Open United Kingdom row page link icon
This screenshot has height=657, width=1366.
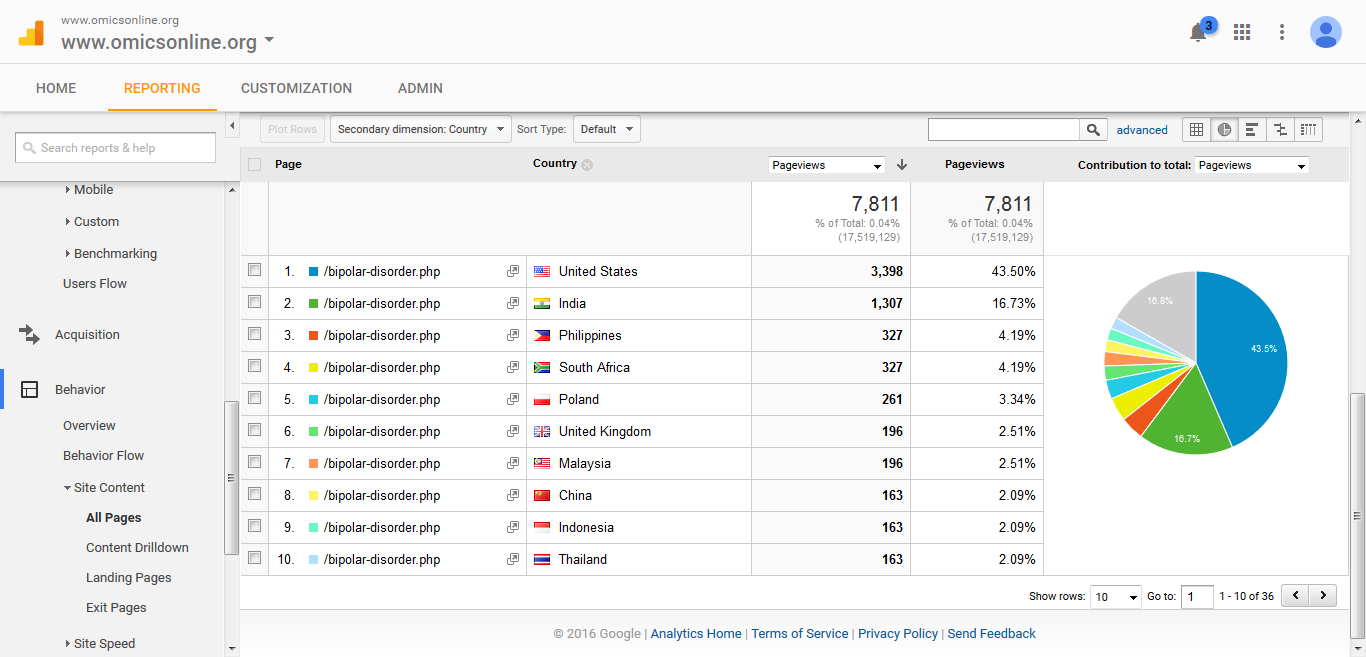click(x=513, y=432)
